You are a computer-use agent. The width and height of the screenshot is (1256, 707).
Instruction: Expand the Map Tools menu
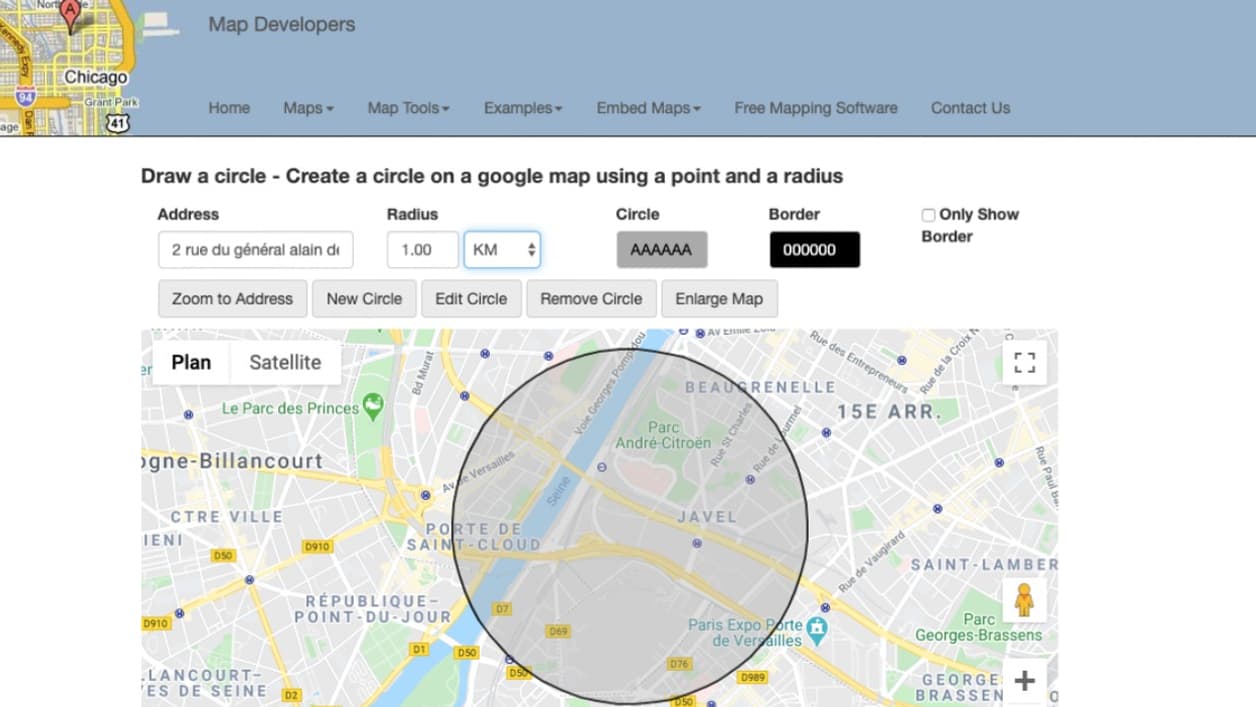(408, 108)
